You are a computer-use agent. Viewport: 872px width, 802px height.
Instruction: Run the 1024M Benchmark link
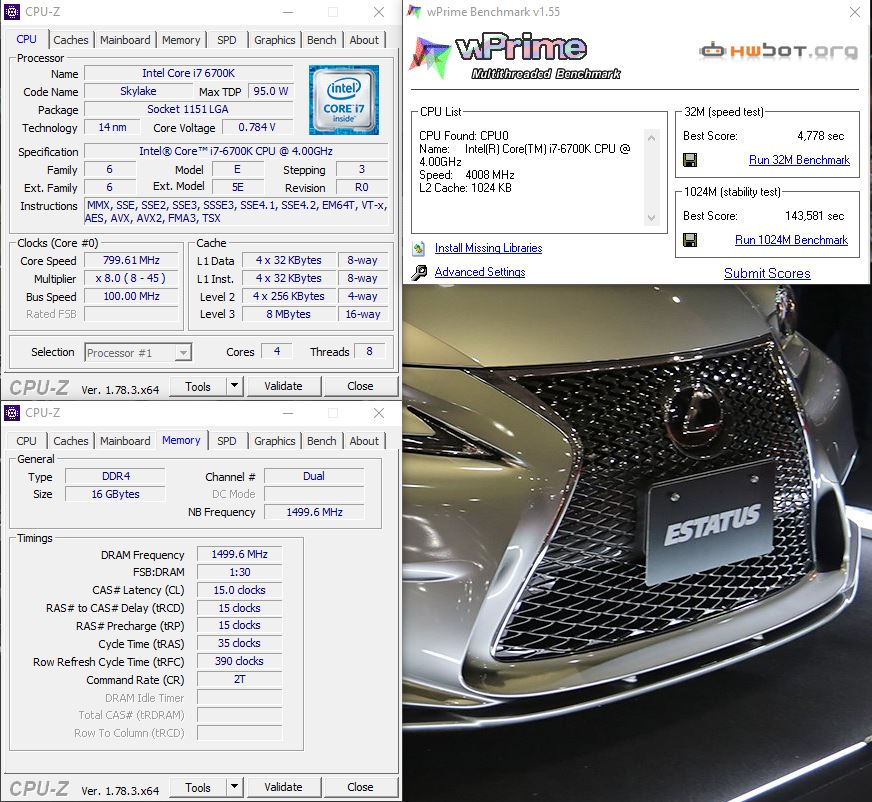(791, 240)
